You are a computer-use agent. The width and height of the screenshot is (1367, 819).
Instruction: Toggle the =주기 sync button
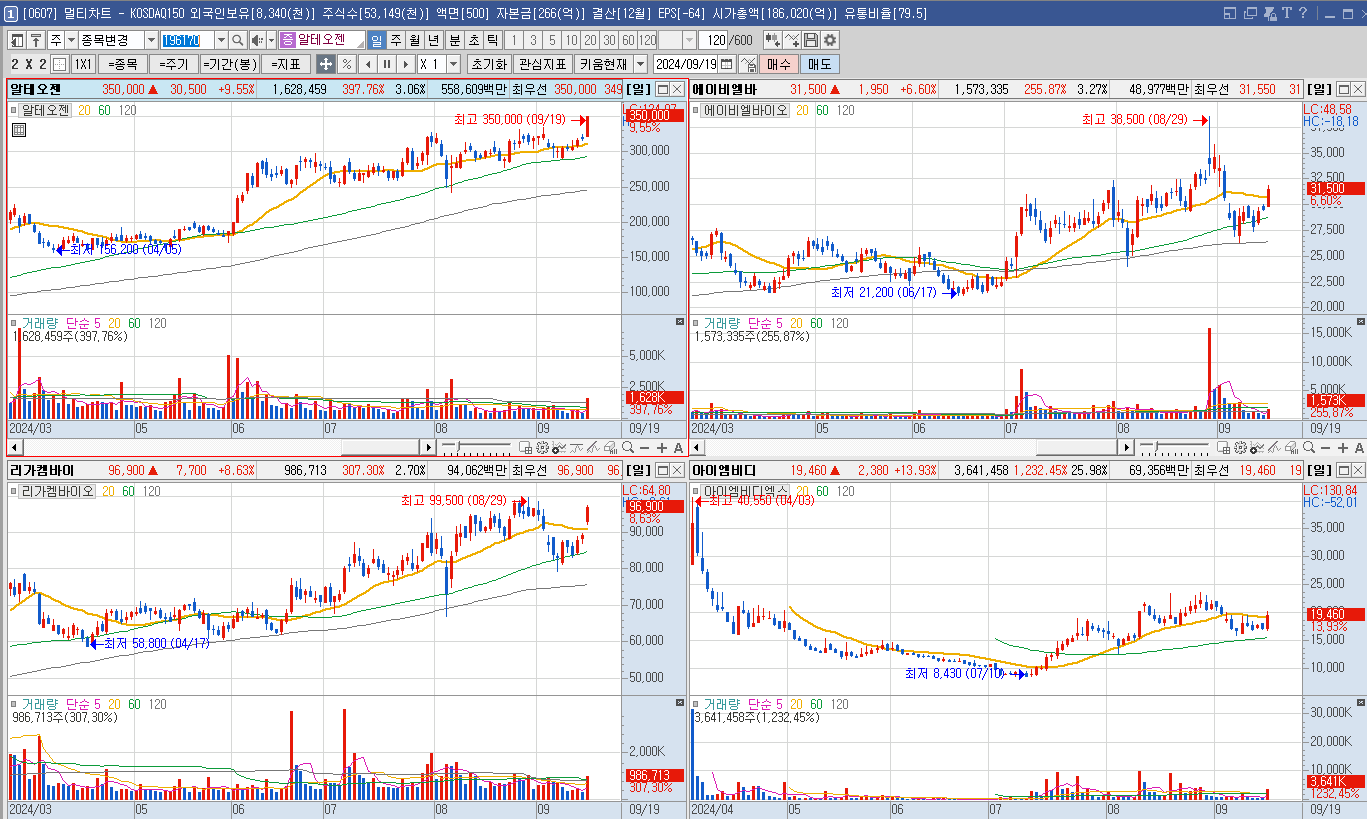point(174,64)
